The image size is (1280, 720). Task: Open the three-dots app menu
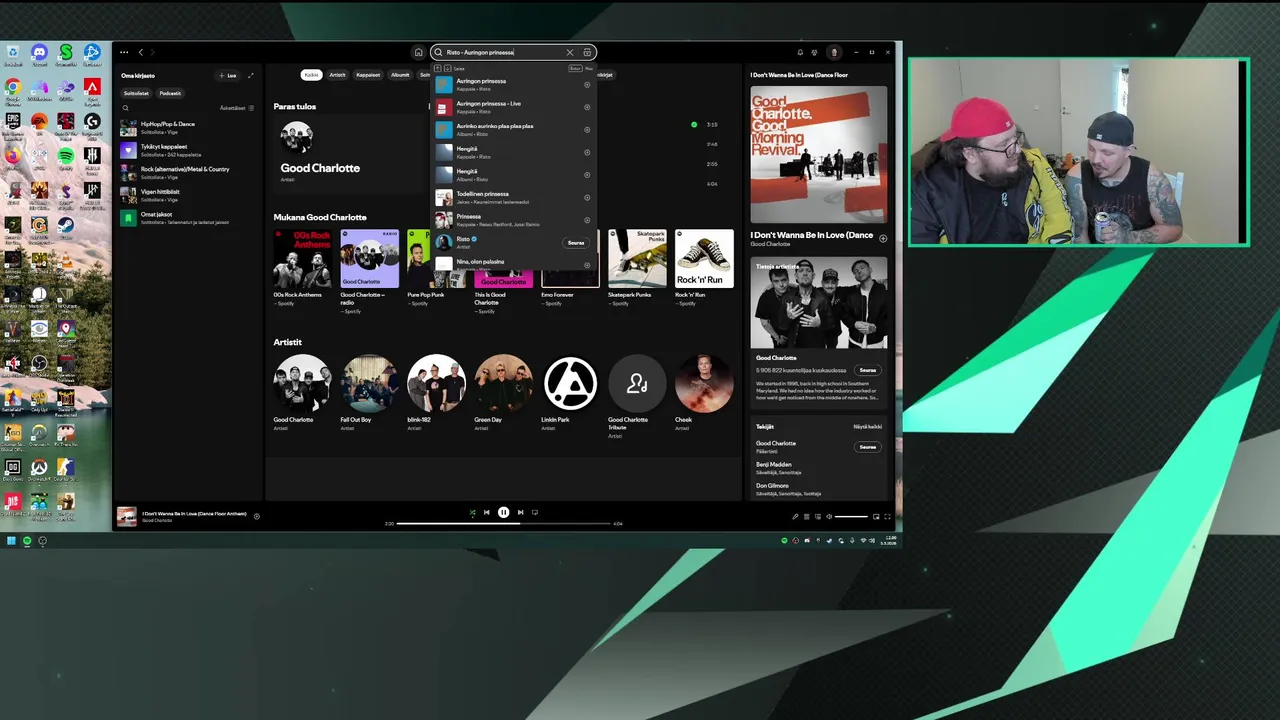124,52
